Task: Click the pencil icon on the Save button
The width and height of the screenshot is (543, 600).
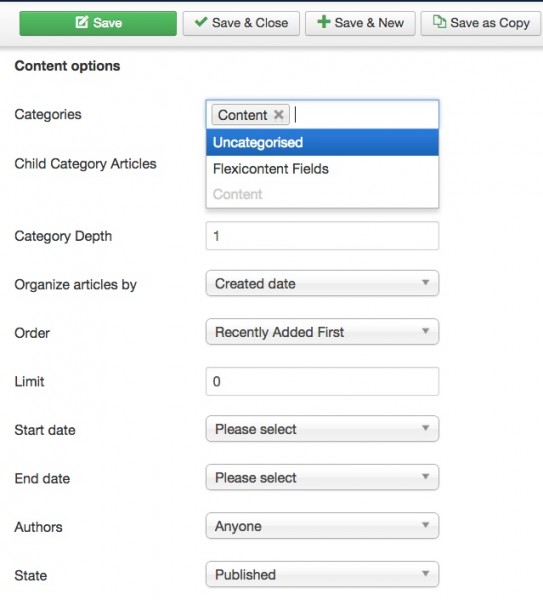Action: 82,22
